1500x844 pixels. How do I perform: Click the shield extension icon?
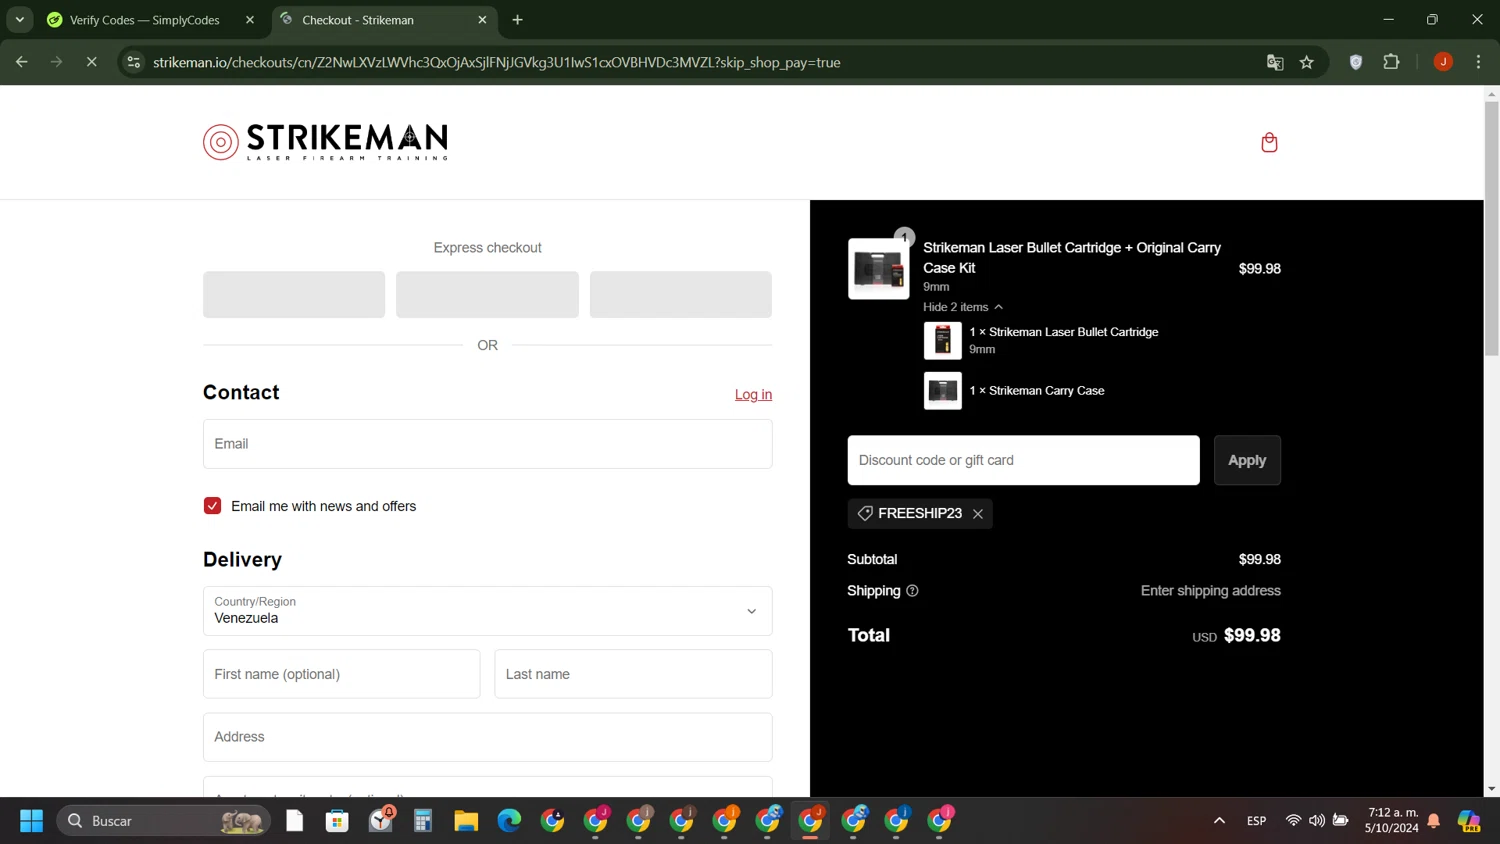pyautogui.click(x=1356, y=62)
